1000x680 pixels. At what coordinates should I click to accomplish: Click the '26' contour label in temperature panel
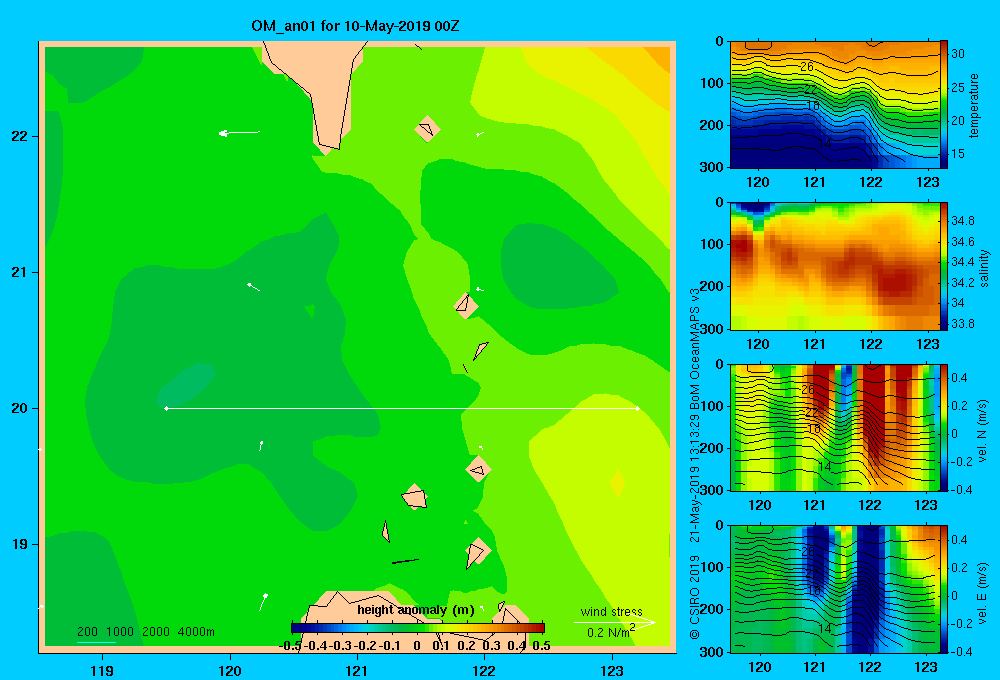pyautogui.click(x=807, y=66)
